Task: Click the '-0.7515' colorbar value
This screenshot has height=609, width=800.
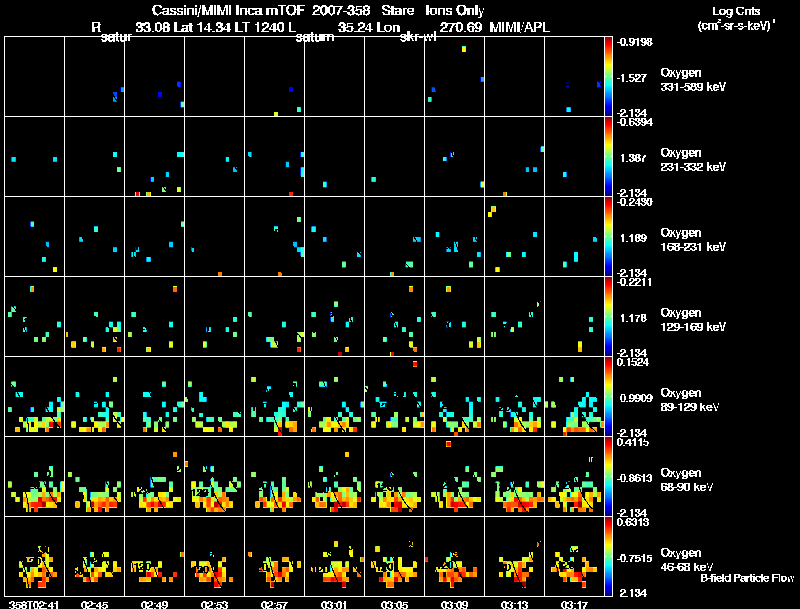Action: pos(635,559)
